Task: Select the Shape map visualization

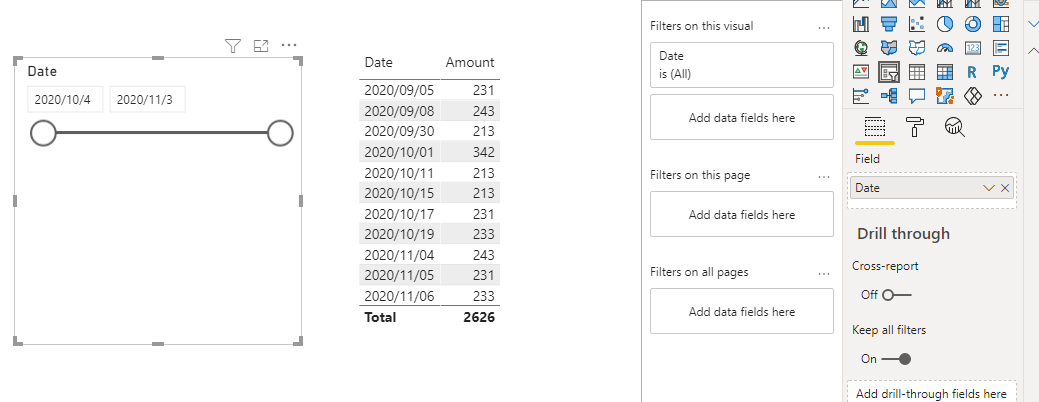Action: (x=917, y=48)
